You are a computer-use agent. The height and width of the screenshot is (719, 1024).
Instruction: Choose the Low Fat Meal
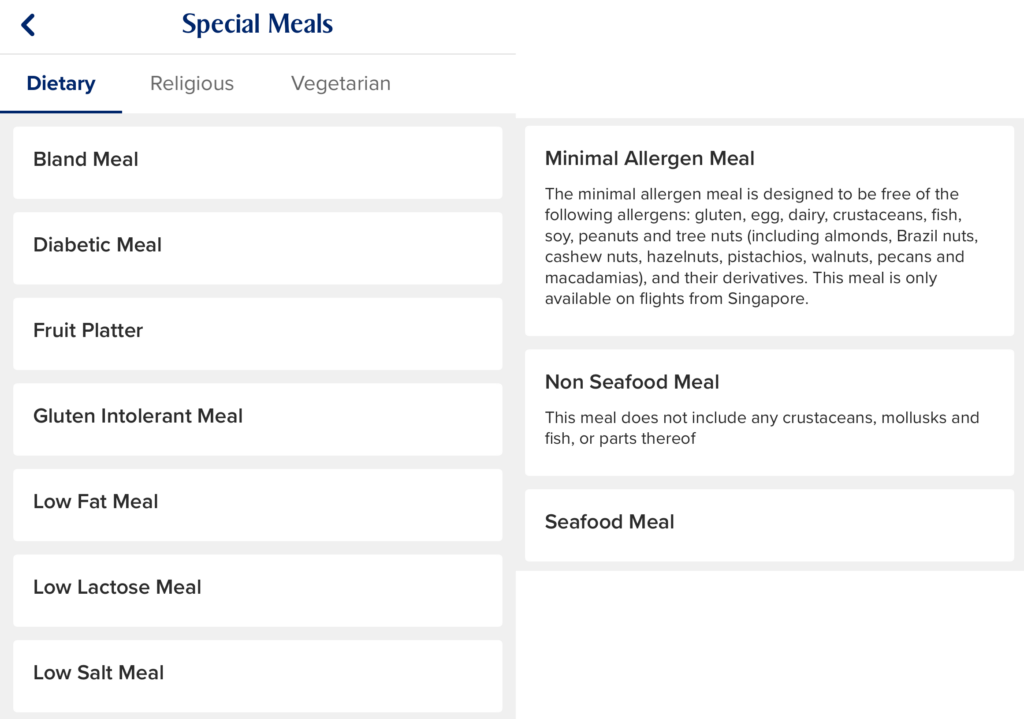point(257,502)
